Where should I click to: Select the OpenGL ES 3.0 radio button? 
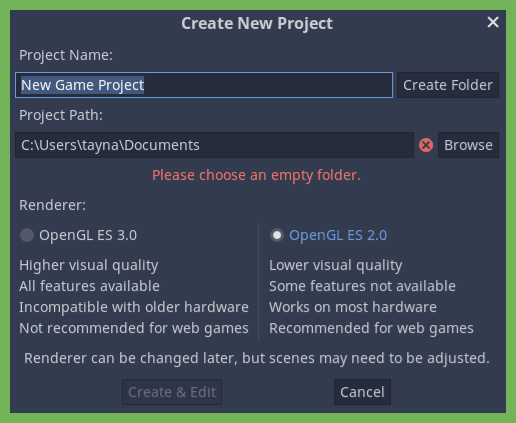pos(27,235)
